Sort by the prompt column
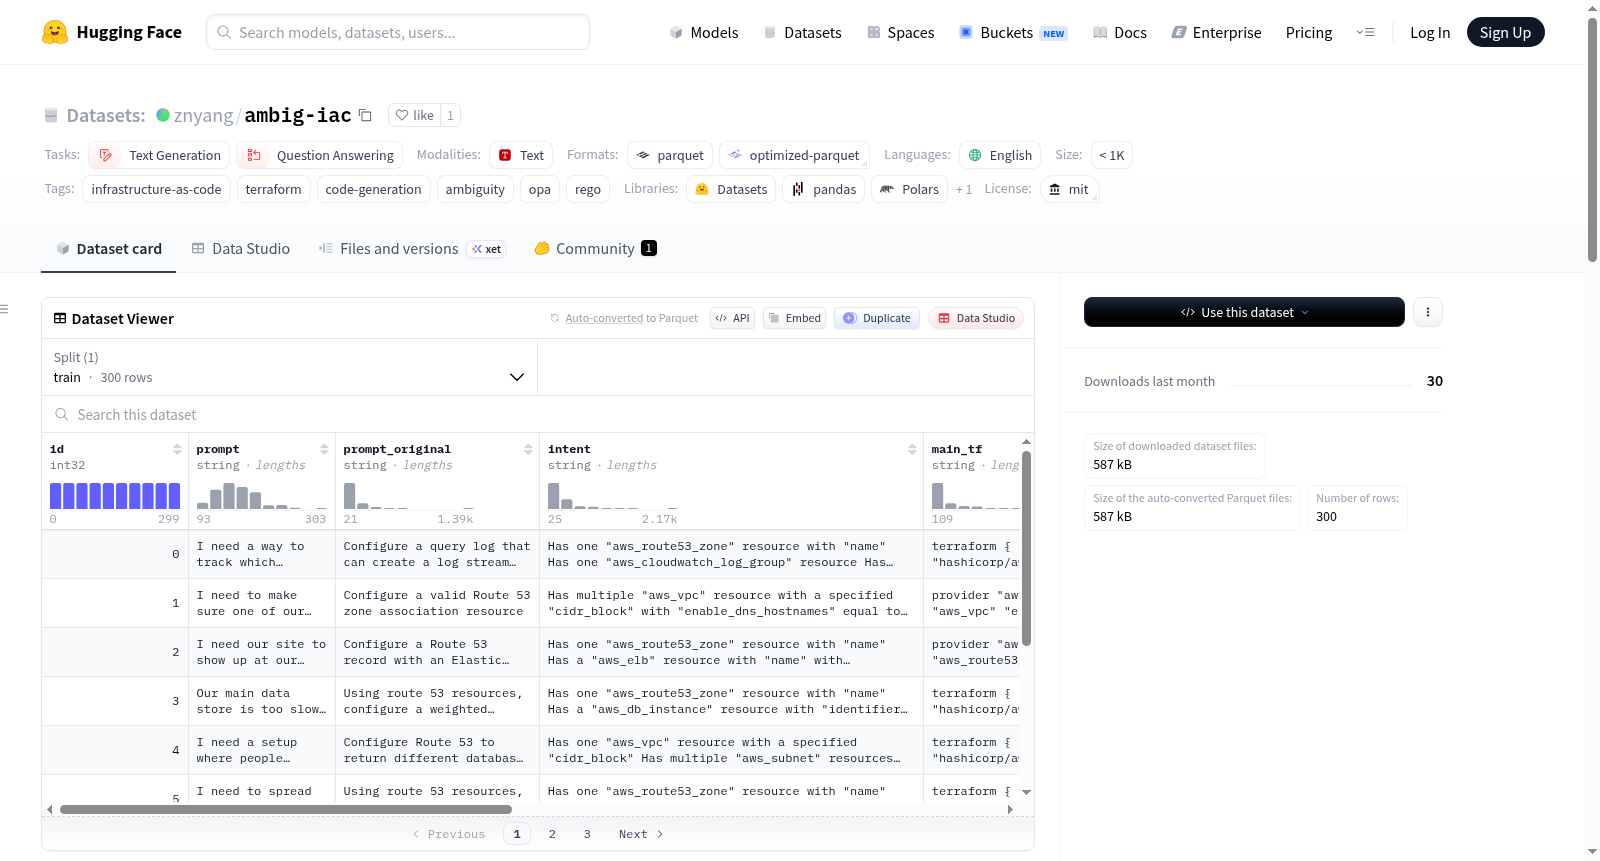The width and height of the screenshot is (1600, 861). pos(324,449)
